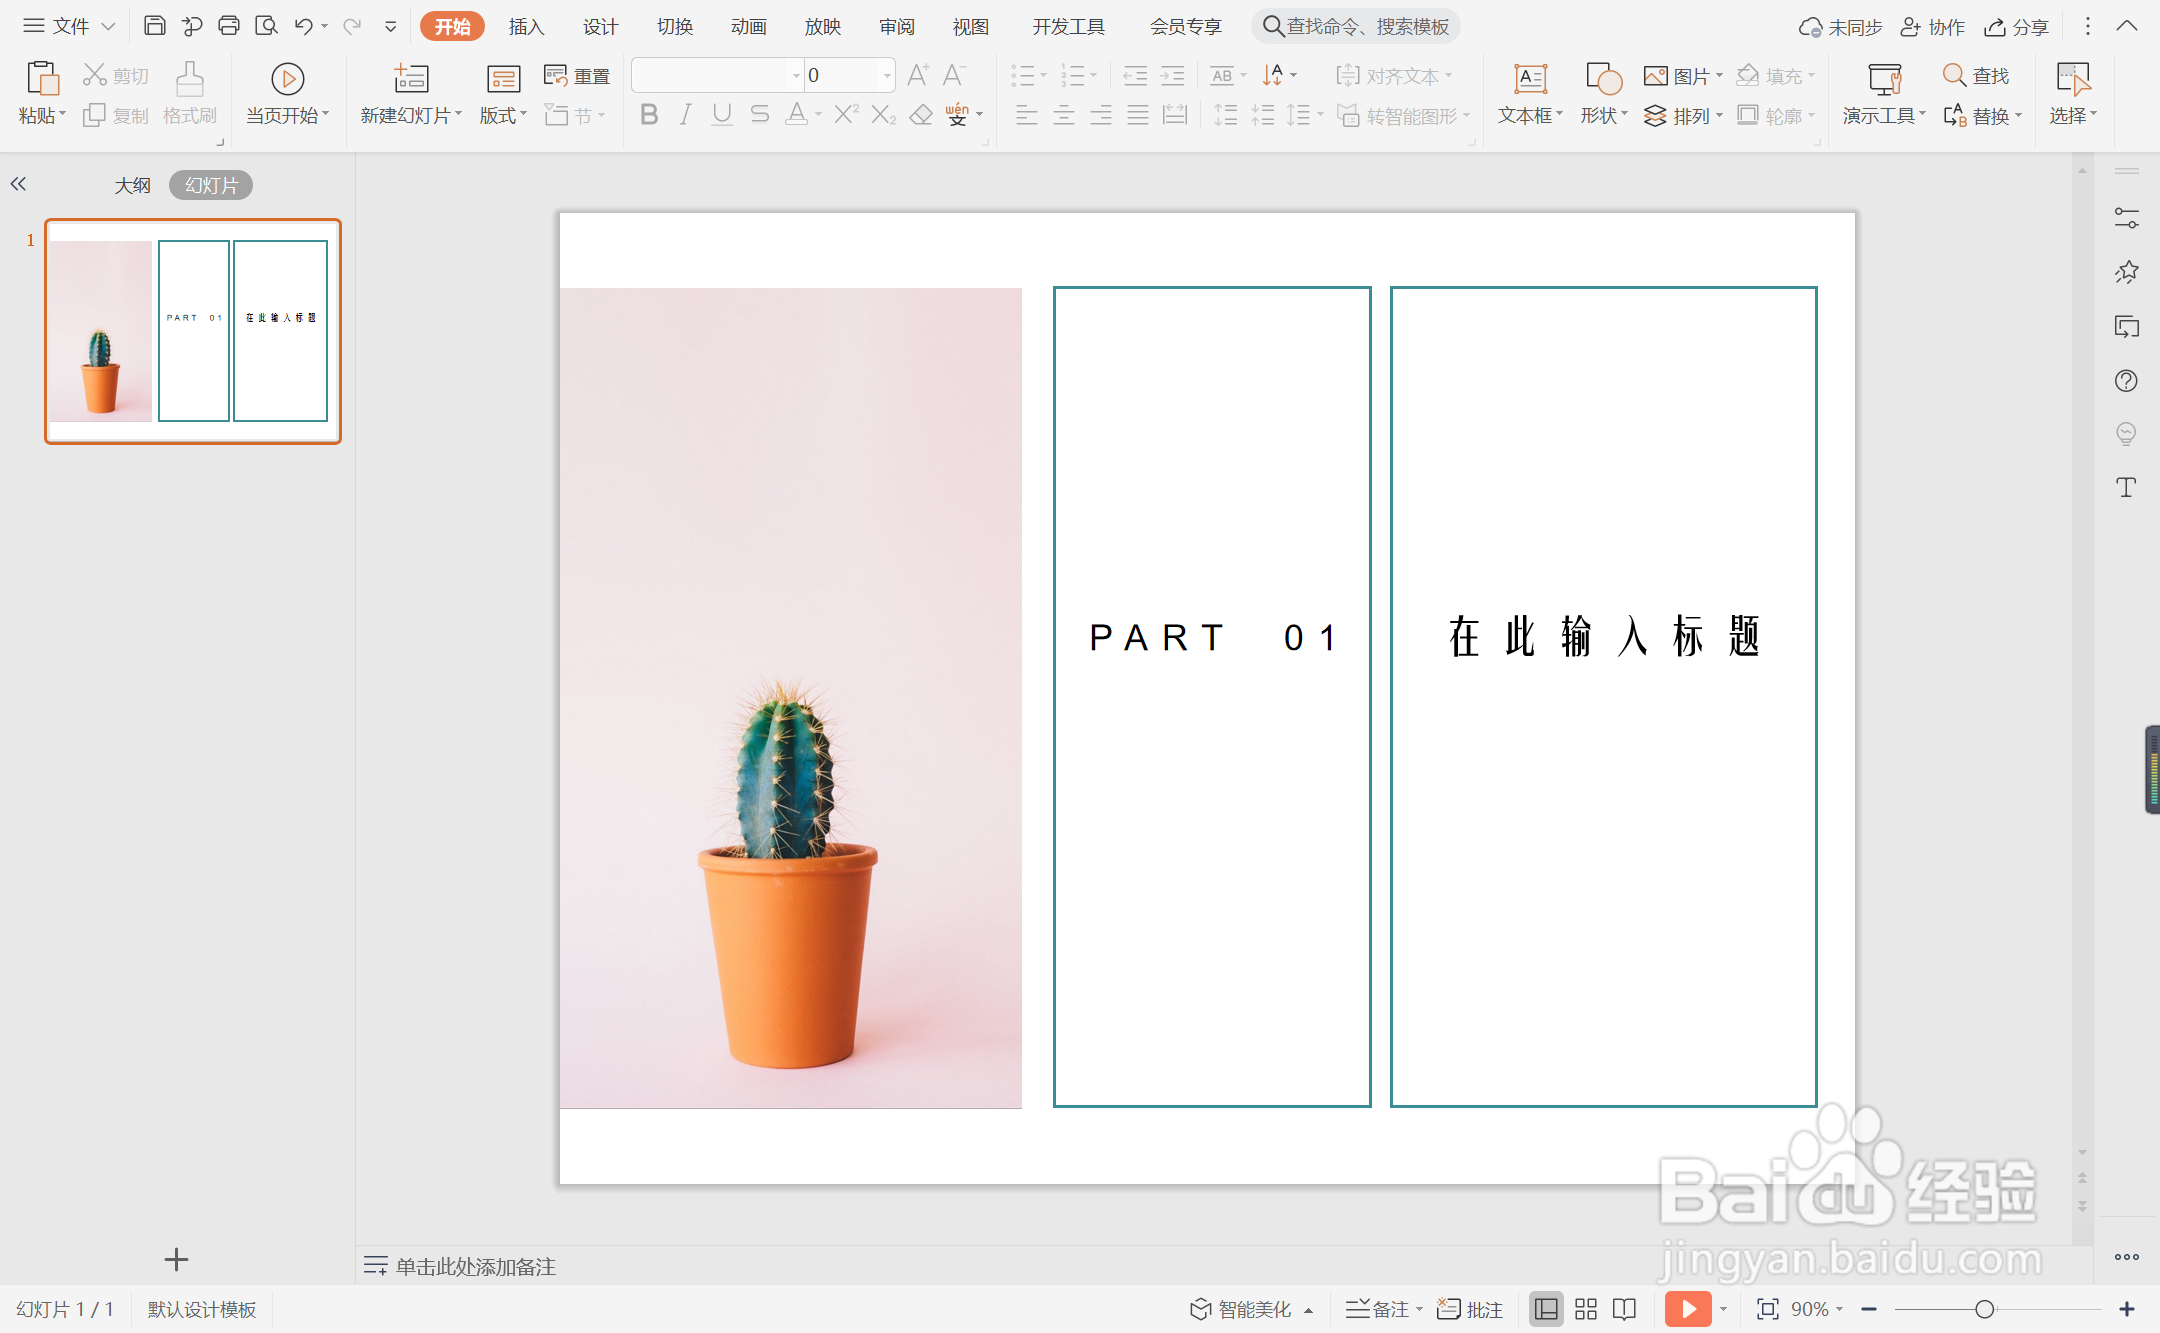Viewport: 2160px width, 1333px height.
Task: Open the object properties sidebar icon
Action: point(2127,218)
